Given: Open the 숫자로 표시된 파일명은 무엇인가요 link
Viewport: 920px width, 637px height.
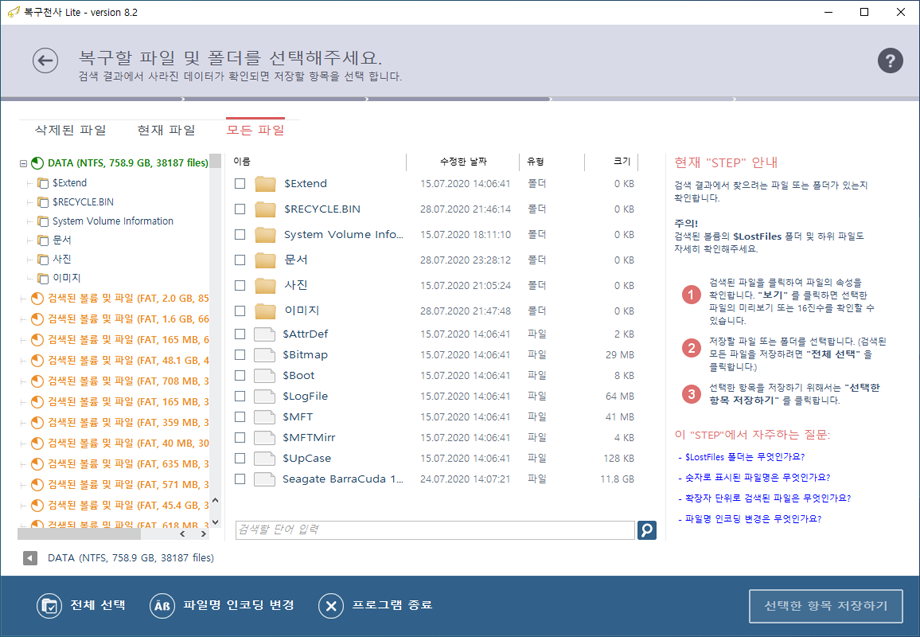Looking at the screenshot, I should (x=757, y=477).
